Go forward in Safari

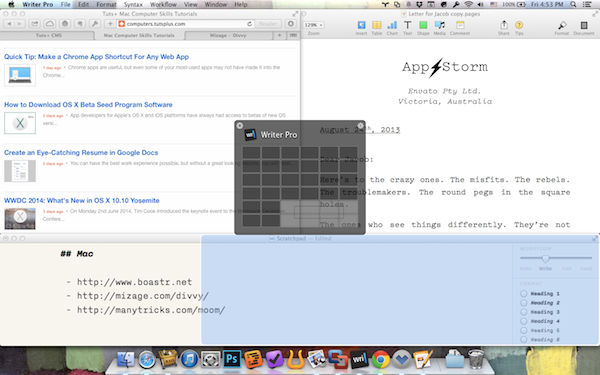click(x=20, y=24)
